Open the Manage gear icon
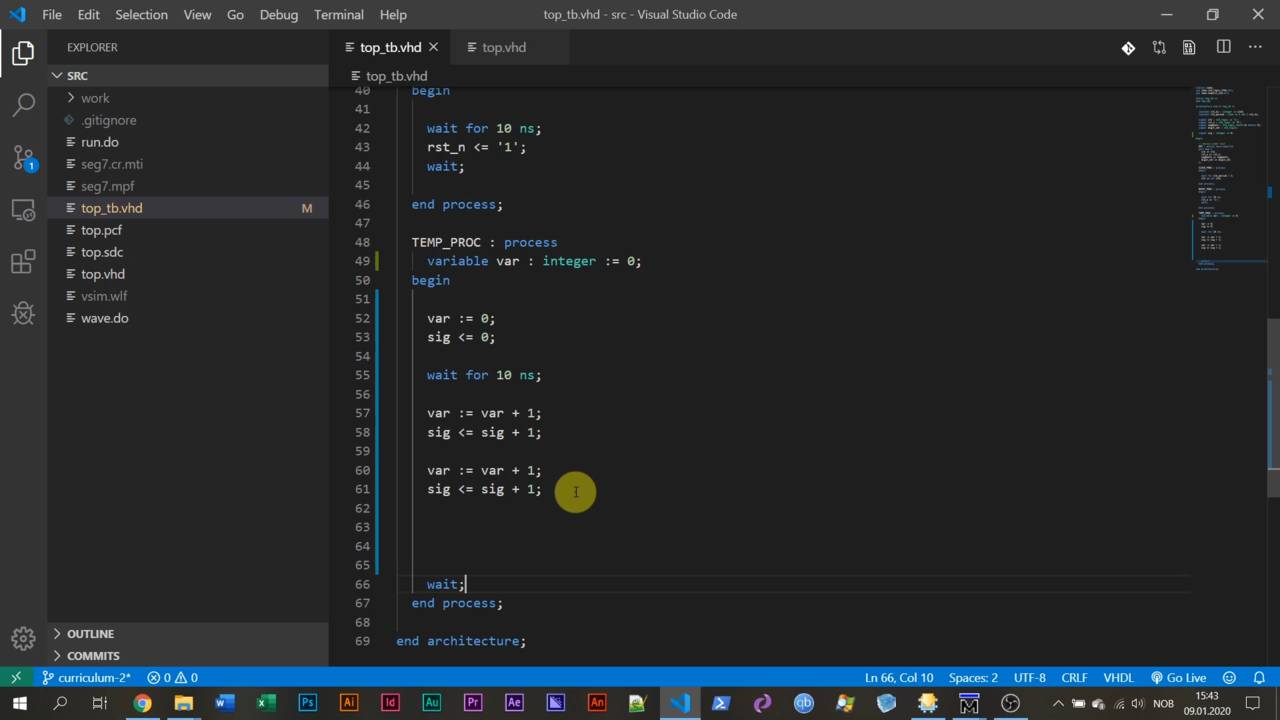Viewport: 1280px width, 720px height. click(23, 638)
